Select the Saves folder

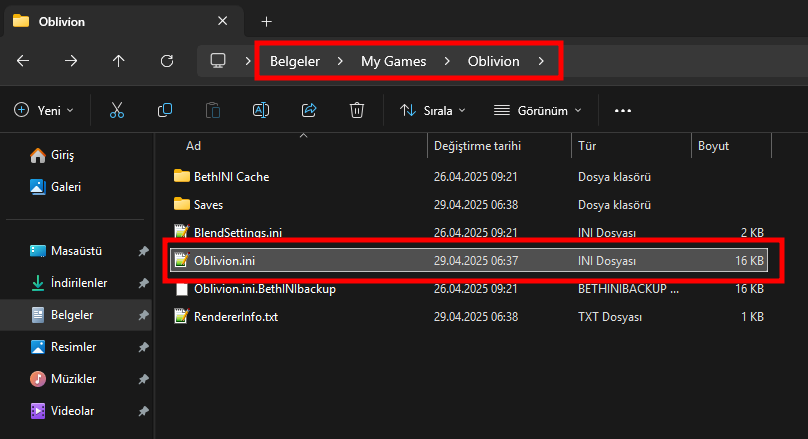click(x=469, y=205)
